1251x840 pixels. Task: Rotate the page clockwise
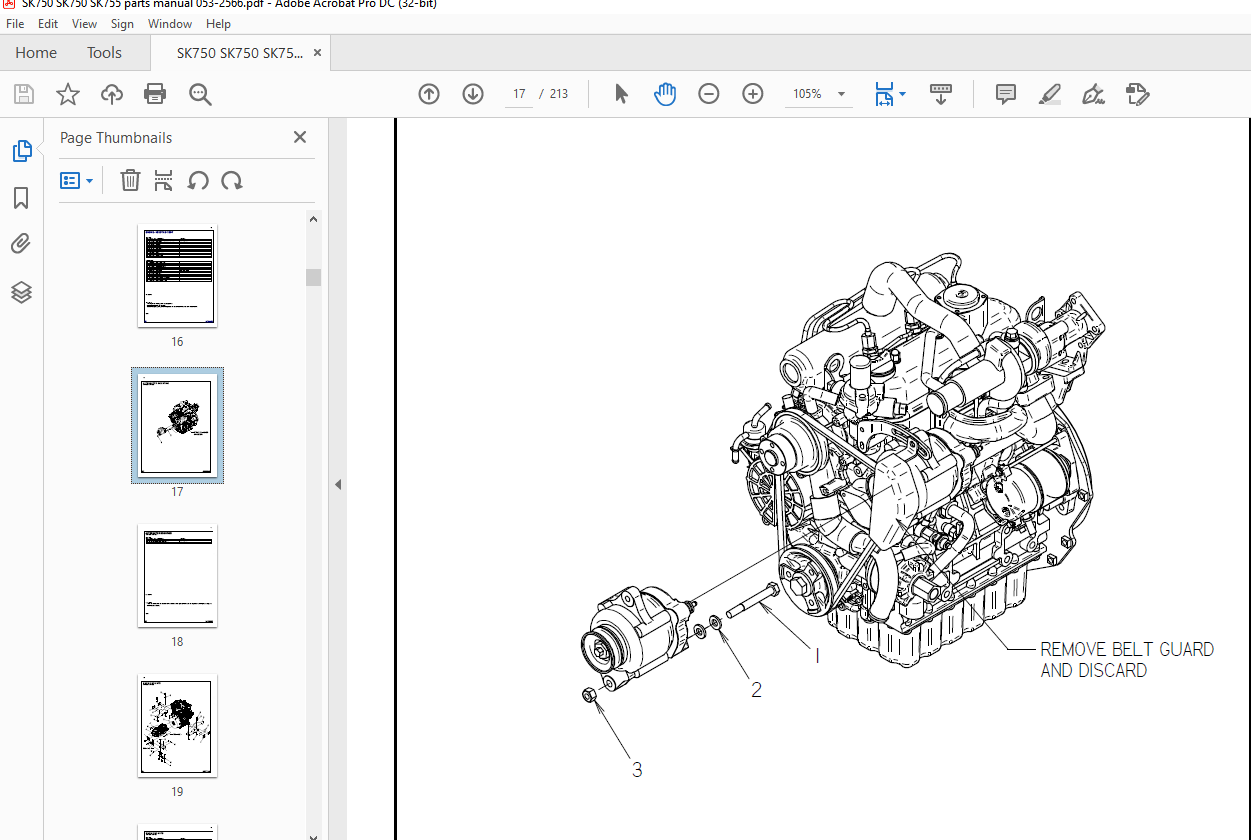(x=232, y=180)
